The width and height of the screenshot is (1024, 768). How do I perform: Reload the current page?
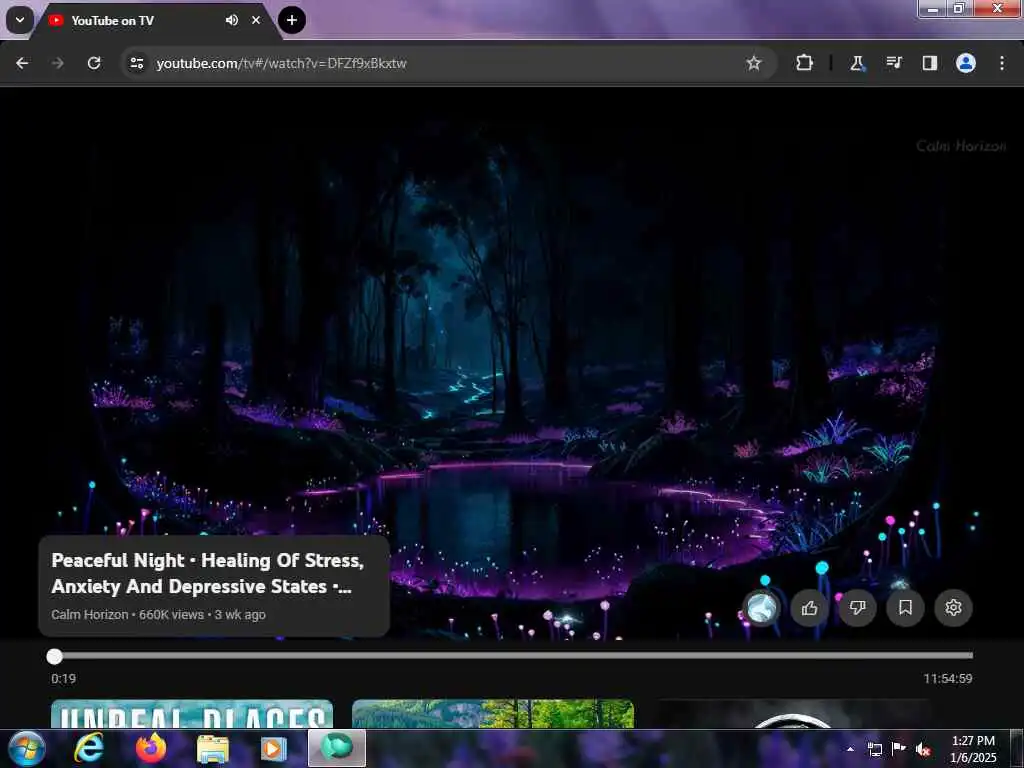pos(94,63)
